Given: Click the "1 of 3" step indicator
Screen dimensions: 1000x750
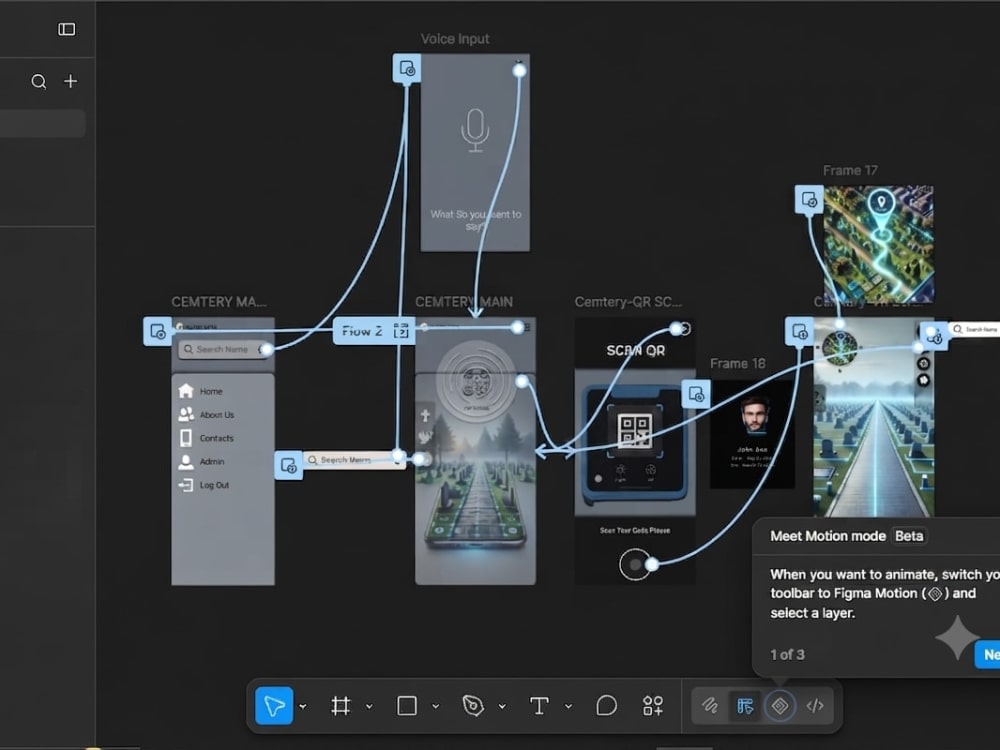Looking at the screenshot, I should 788,655.
